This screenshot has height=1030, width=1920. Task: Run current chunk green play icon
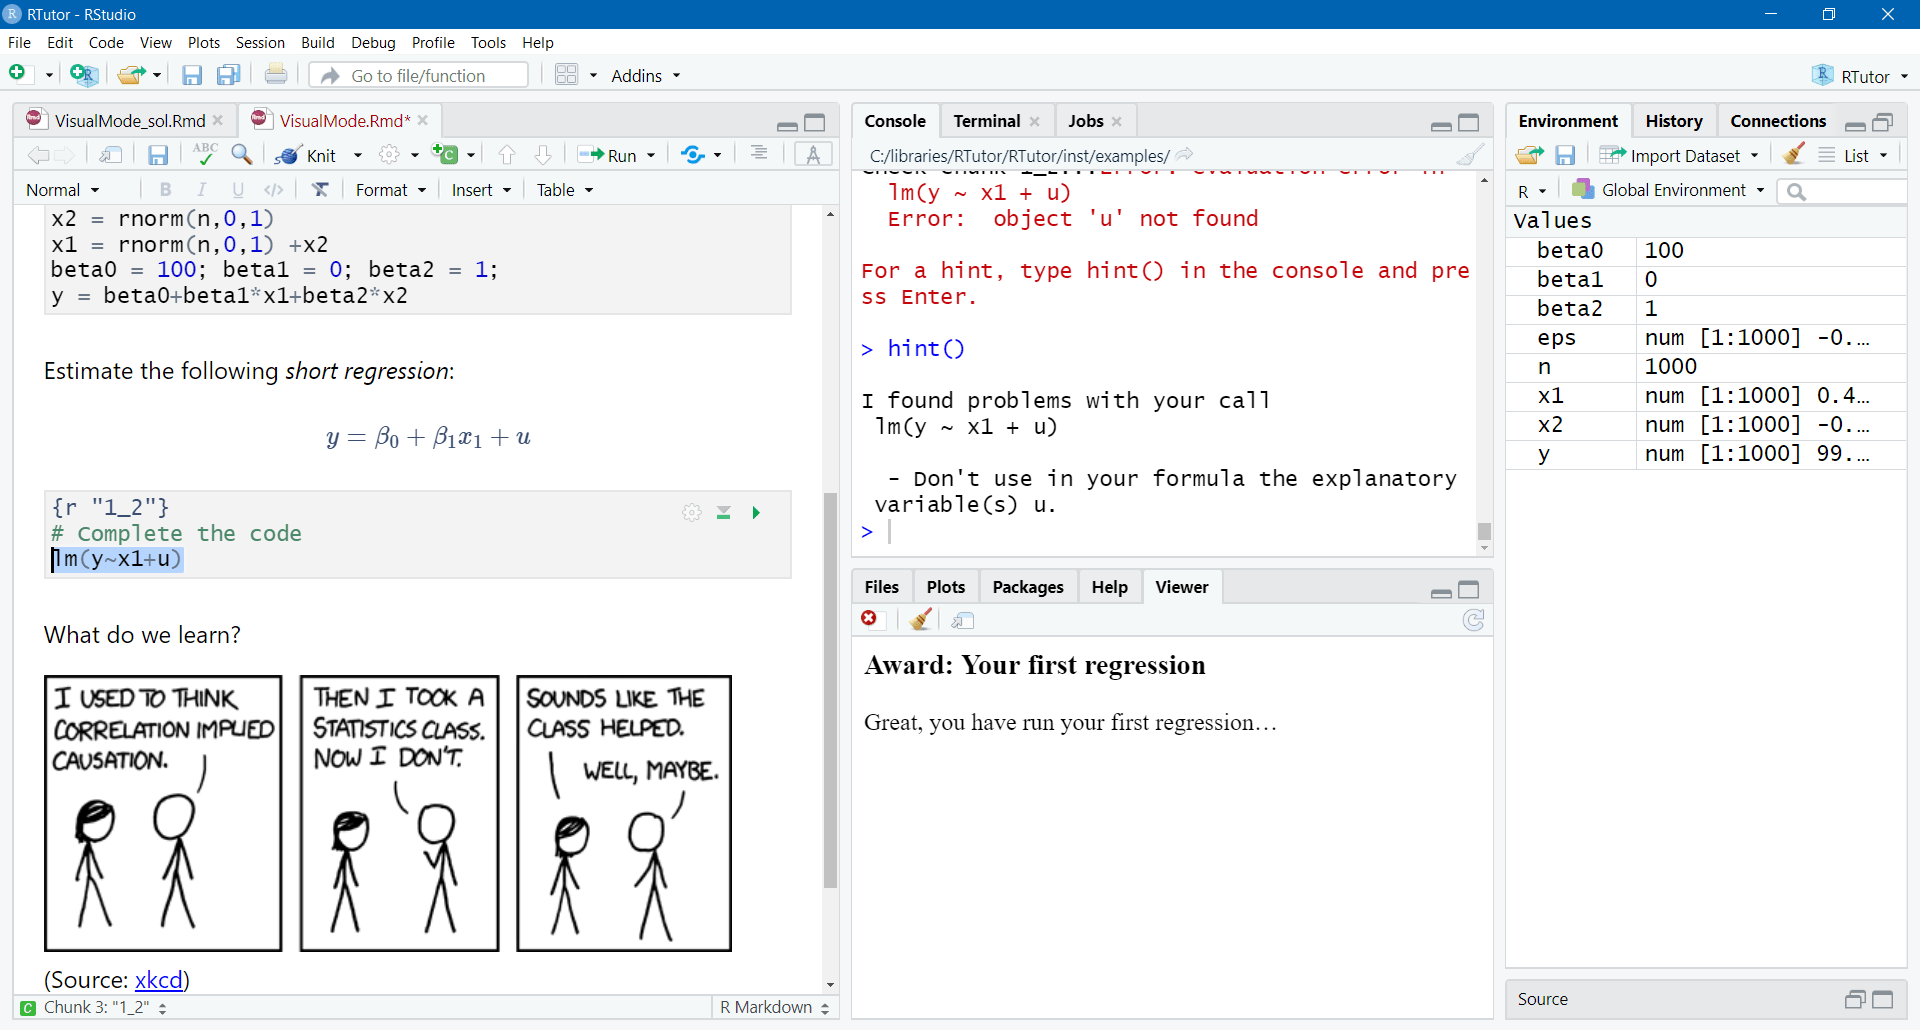[x=756, y=513]
